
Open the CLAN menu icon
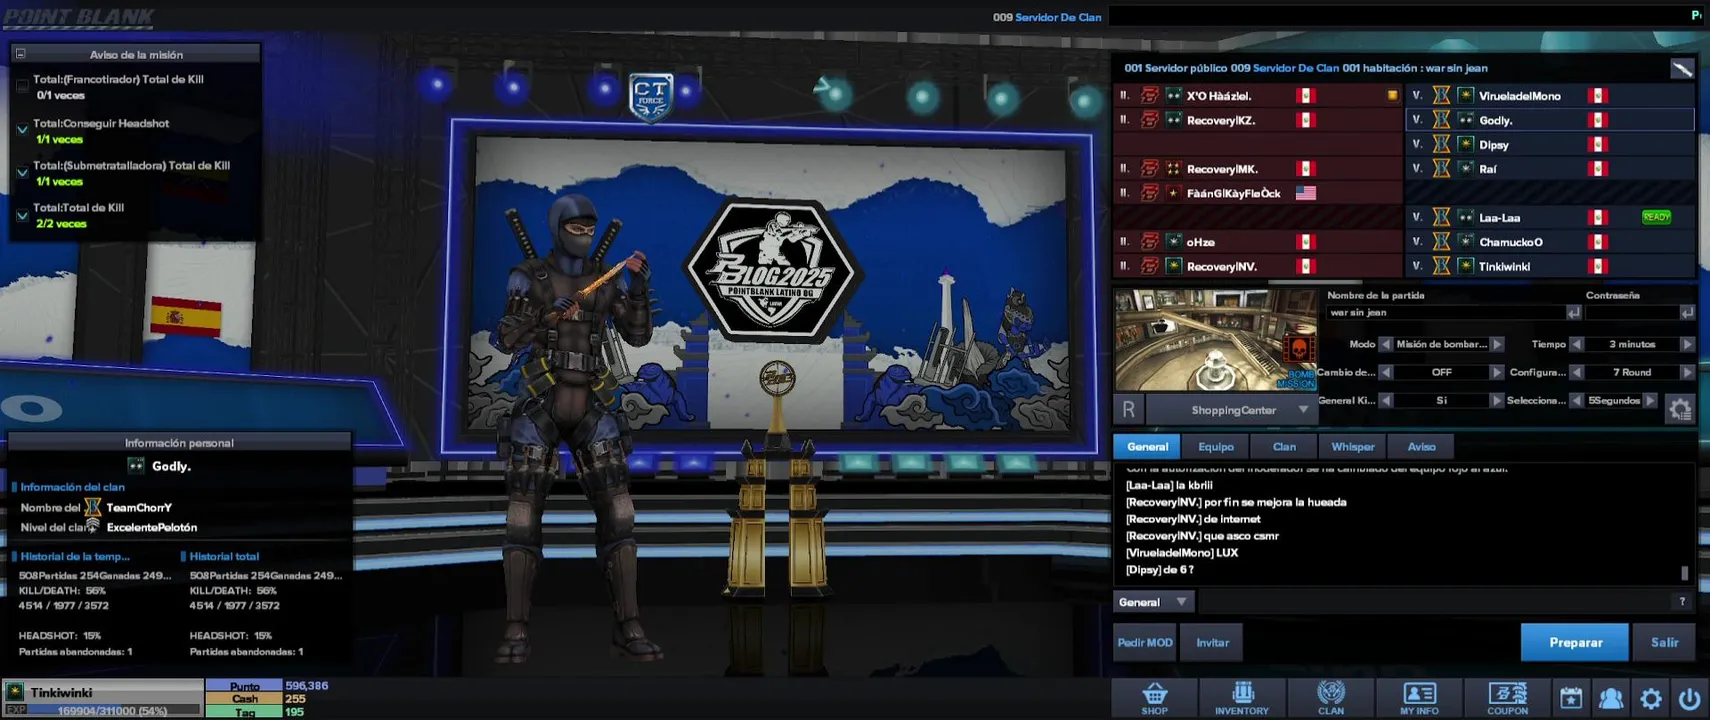tap(1330, 698)
